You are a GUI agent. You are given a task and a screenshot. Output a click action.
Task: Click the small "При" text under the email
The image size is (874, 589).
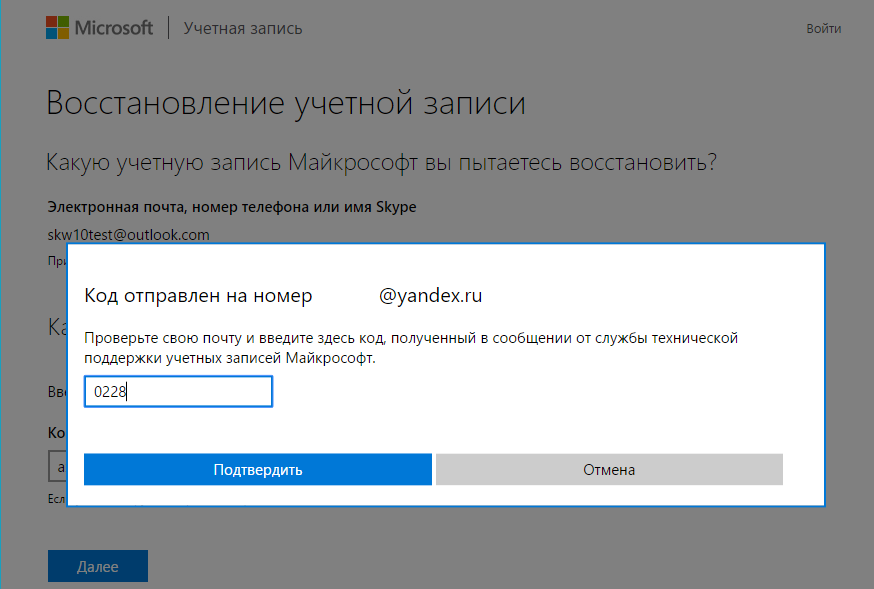tap(56, 260)
